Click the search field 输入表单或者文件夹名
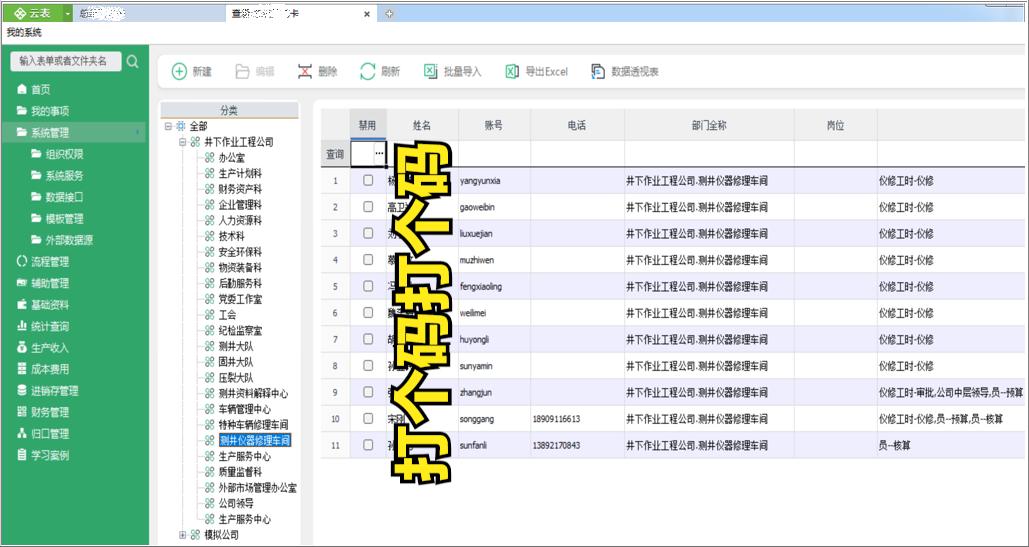Image resolution: width=1029 pixels, height=547 pixels. (66, 61)
